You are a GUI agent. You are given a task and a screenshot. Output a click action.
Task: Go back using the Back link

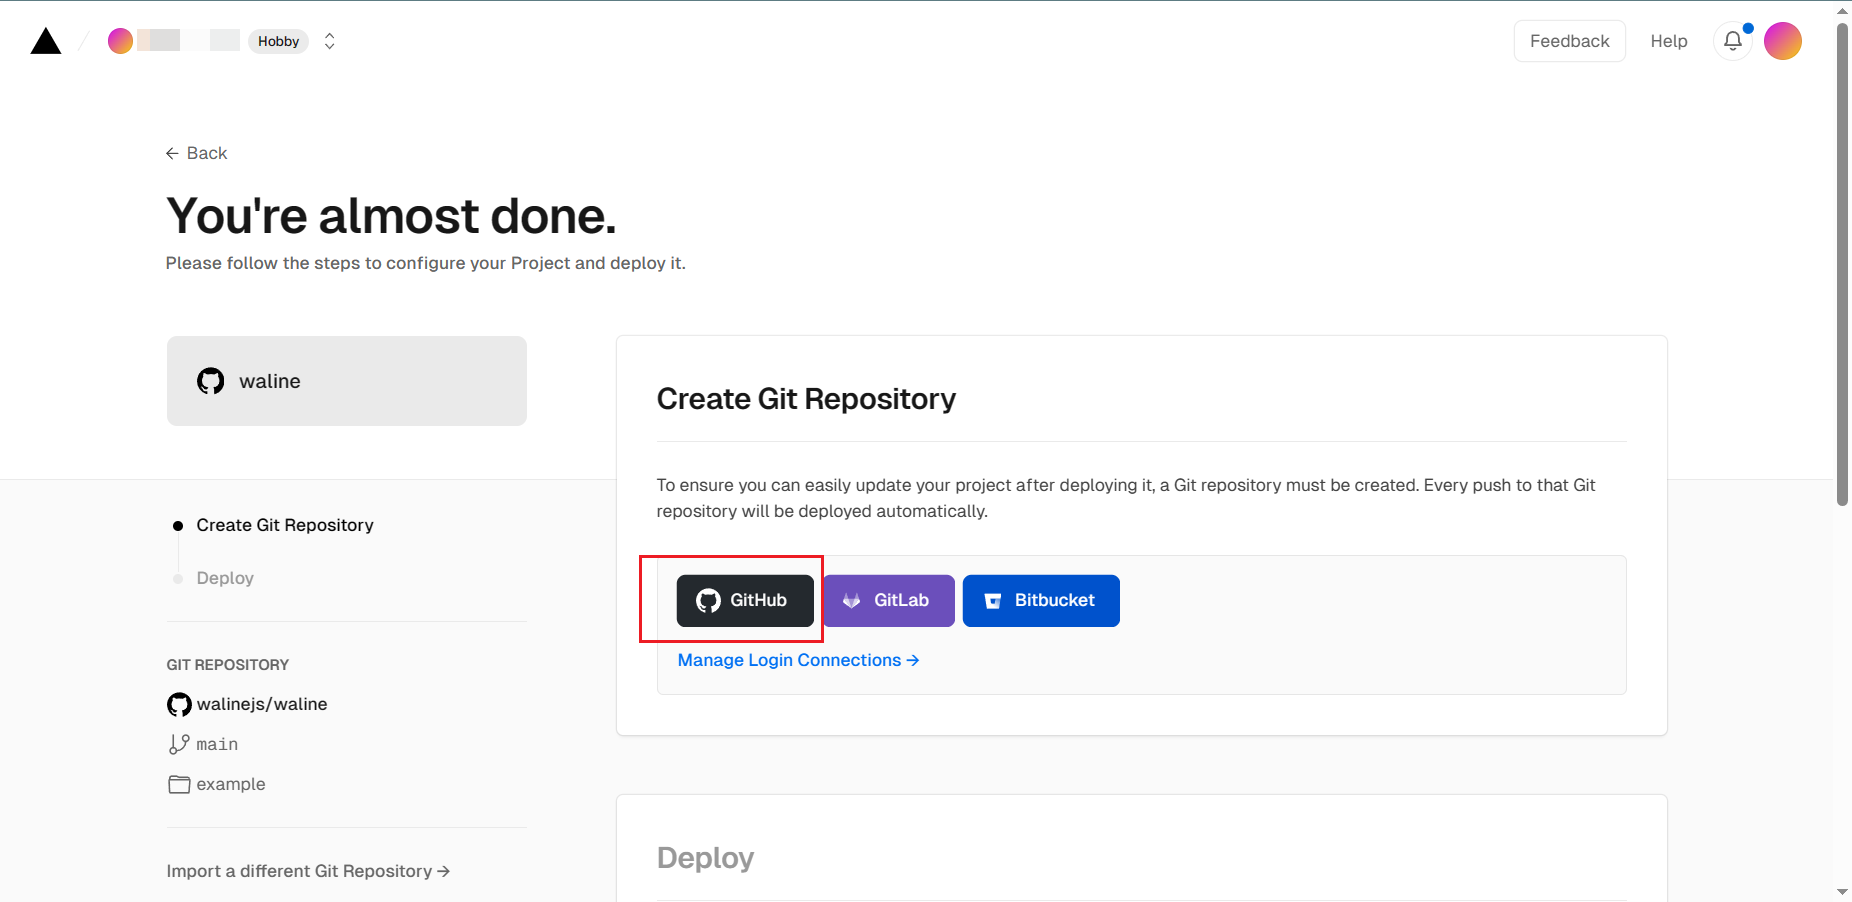click(197, 153)
